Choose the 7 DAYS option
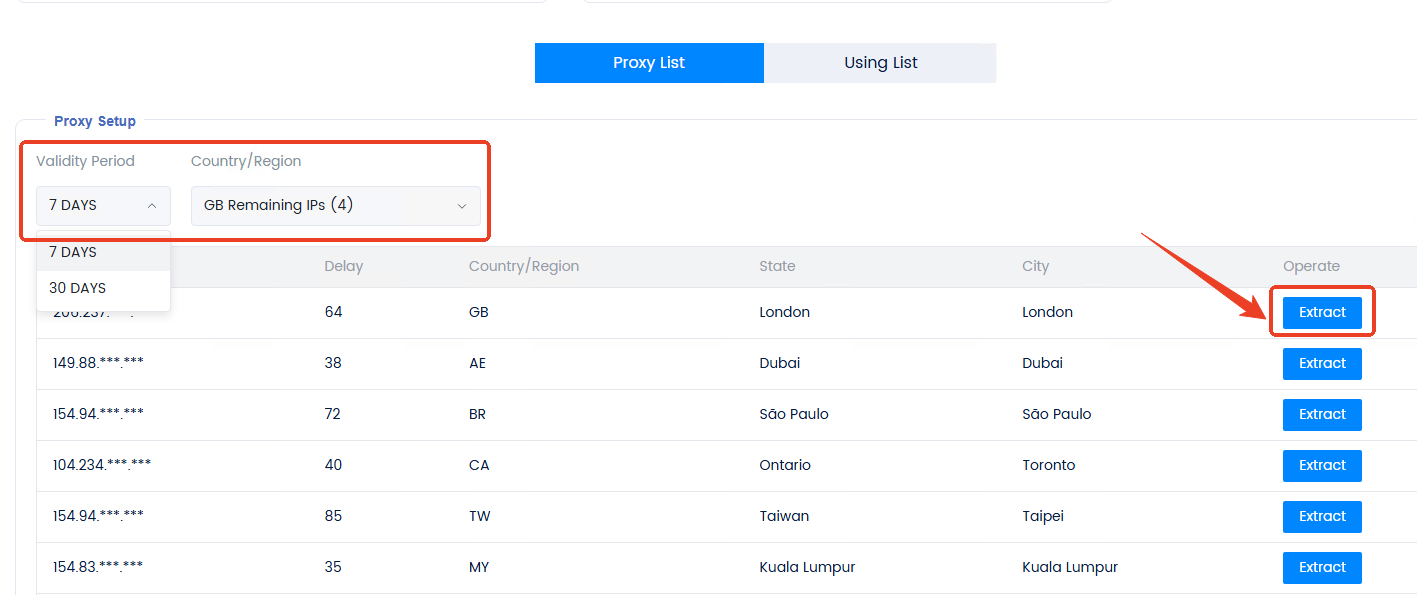The width and height of the screenshot is (1417, 595). pyautogui.click(x=73, y=252)
